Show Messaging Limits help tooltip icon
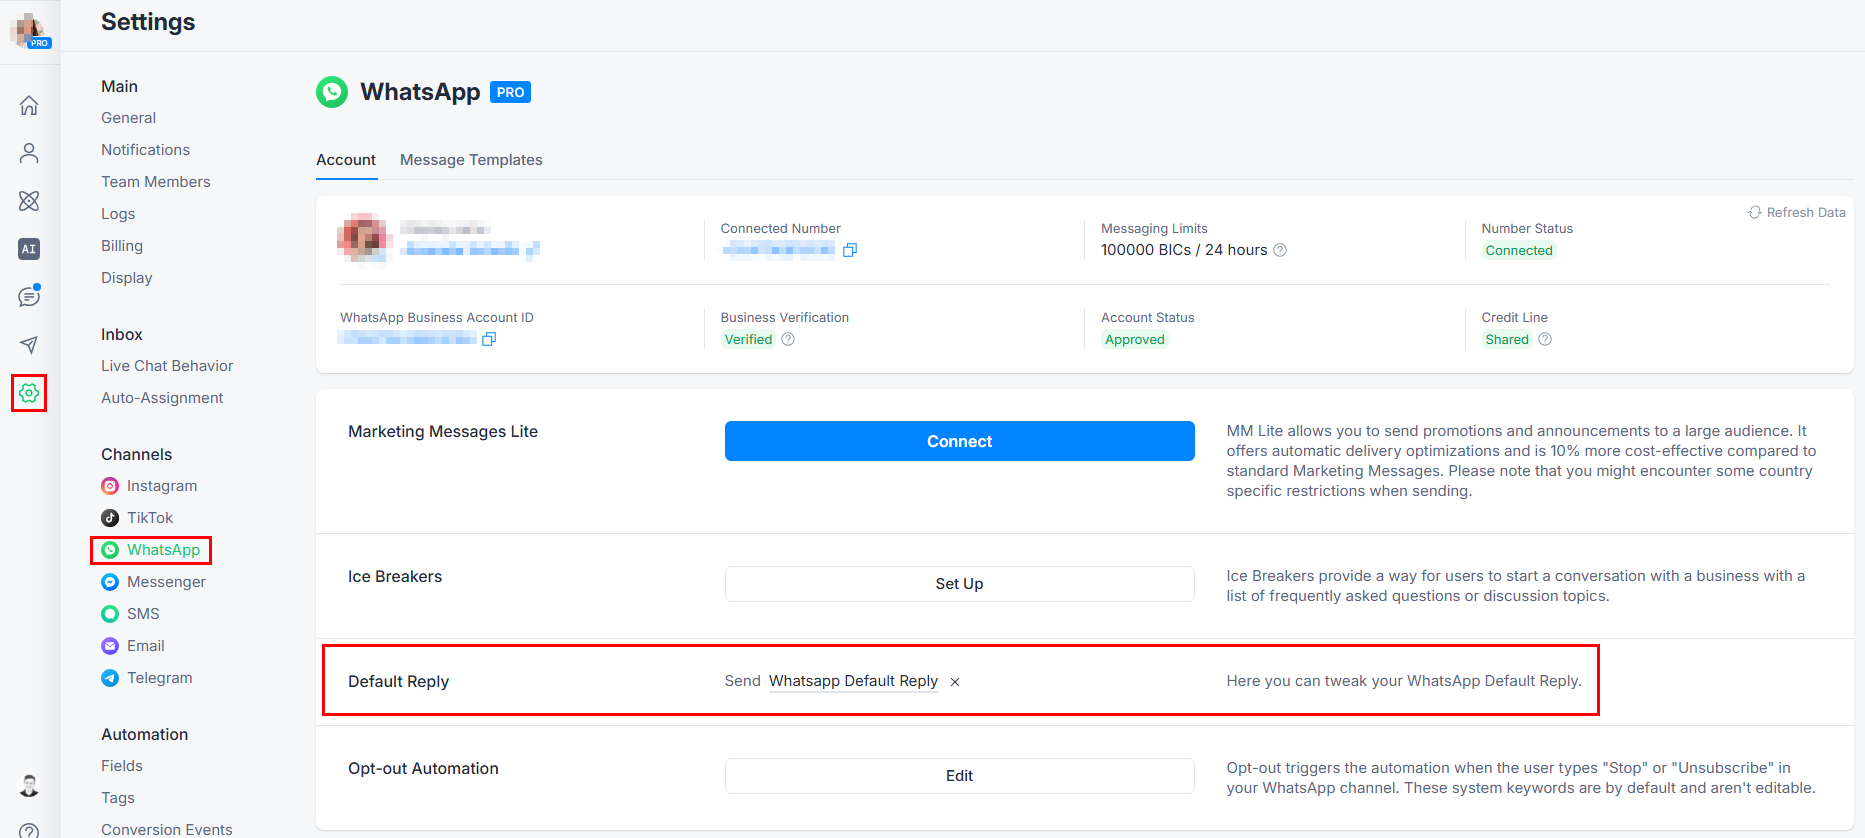 coord(1280,250)
